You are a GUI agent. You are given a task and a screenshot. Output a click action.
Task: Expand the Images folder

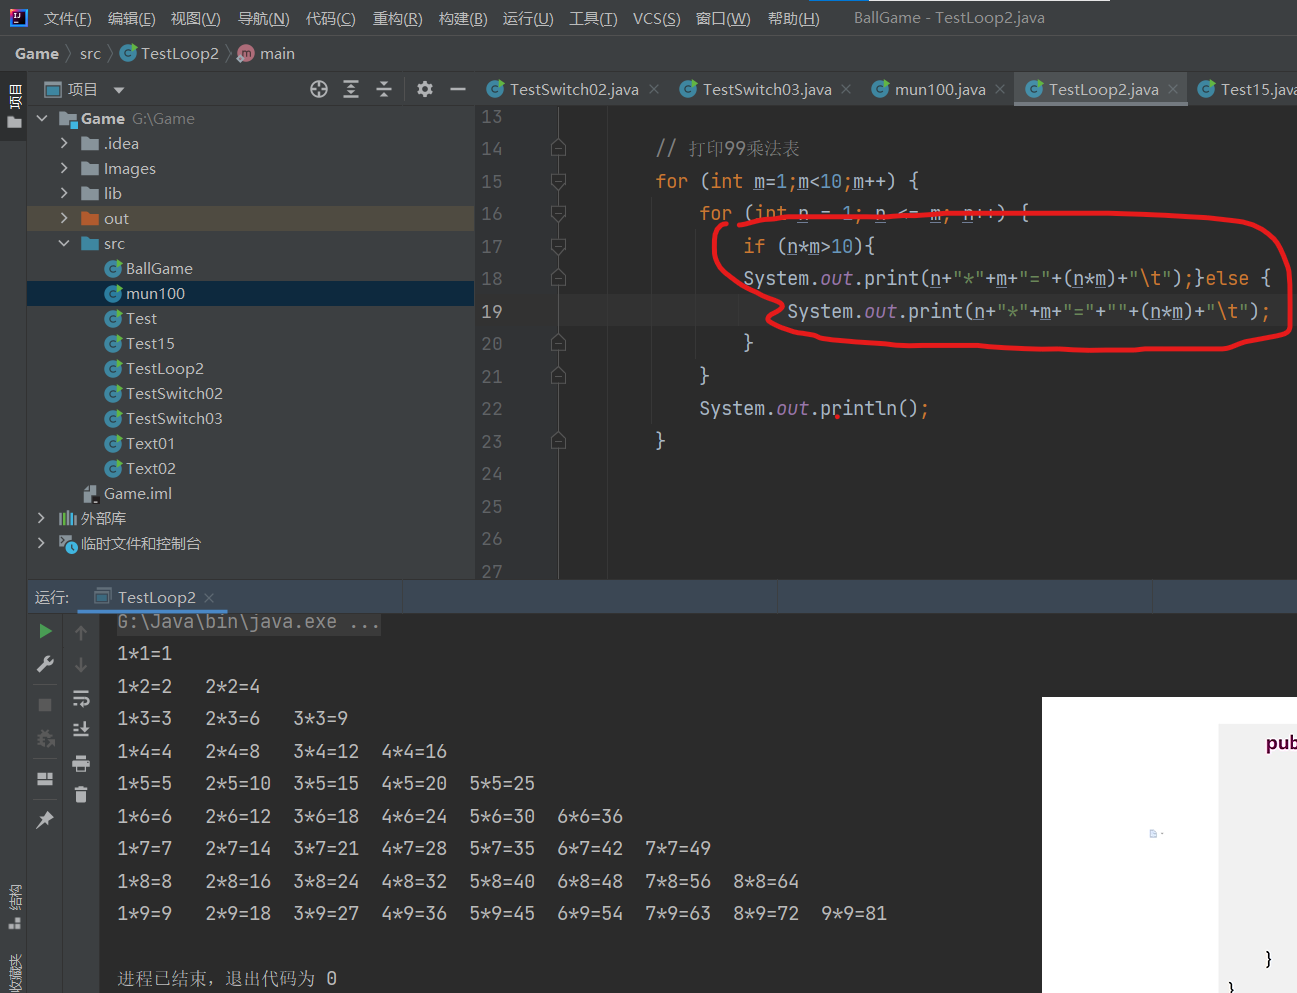coord(64,168)
